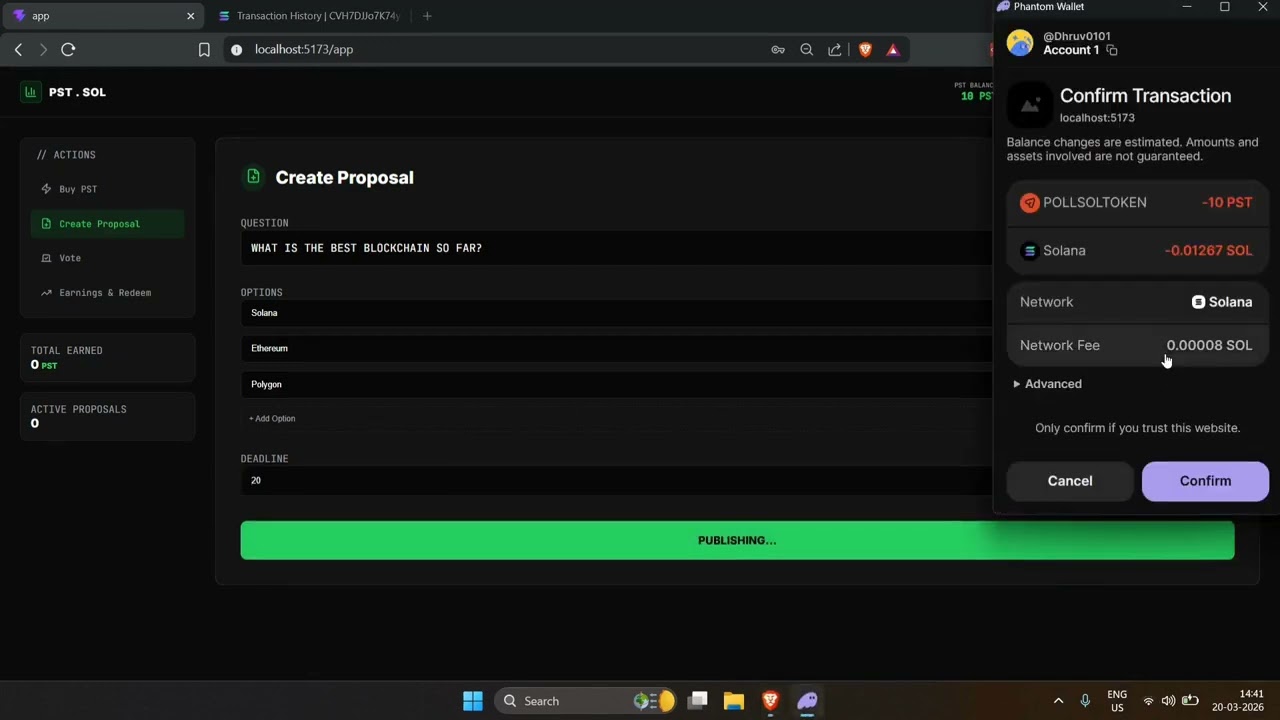Edit the Solana option field
The height and width of the screenshot is (720, 1280).
coord(616,313)
